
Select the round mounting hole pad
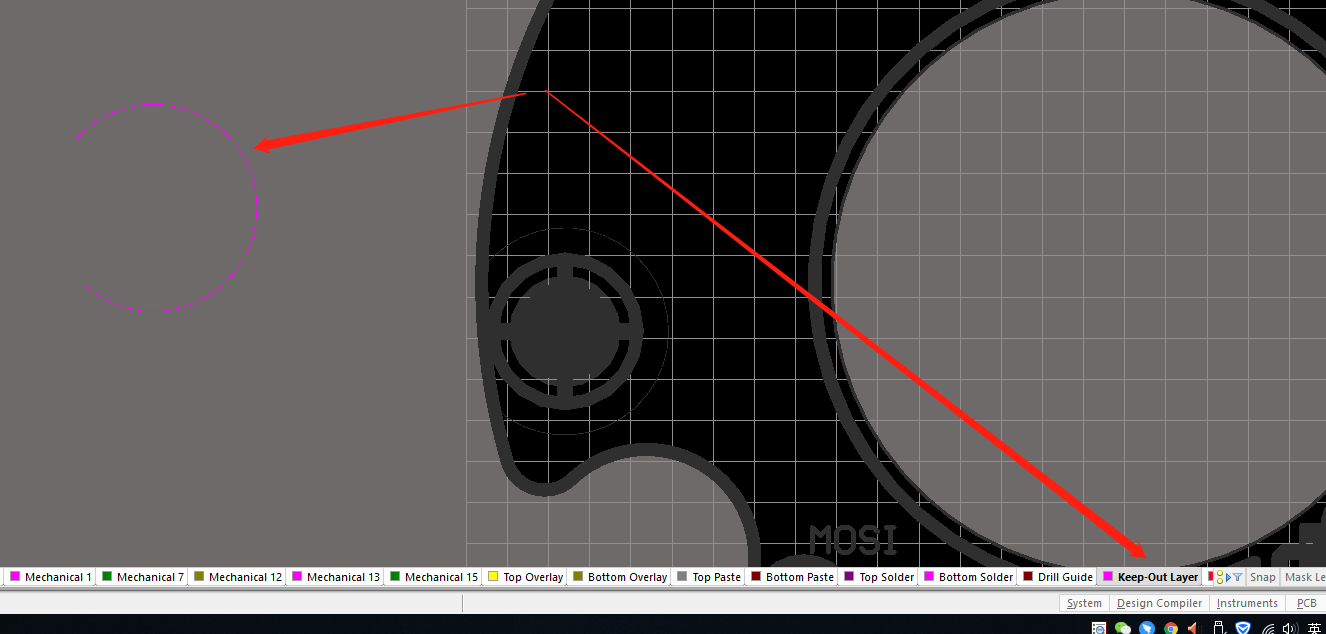566,330
